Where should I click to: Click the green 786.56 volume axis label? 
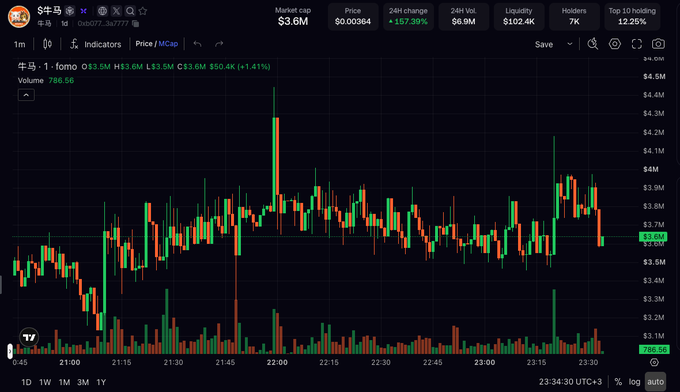pyautogui.click(x=654, y=350)
